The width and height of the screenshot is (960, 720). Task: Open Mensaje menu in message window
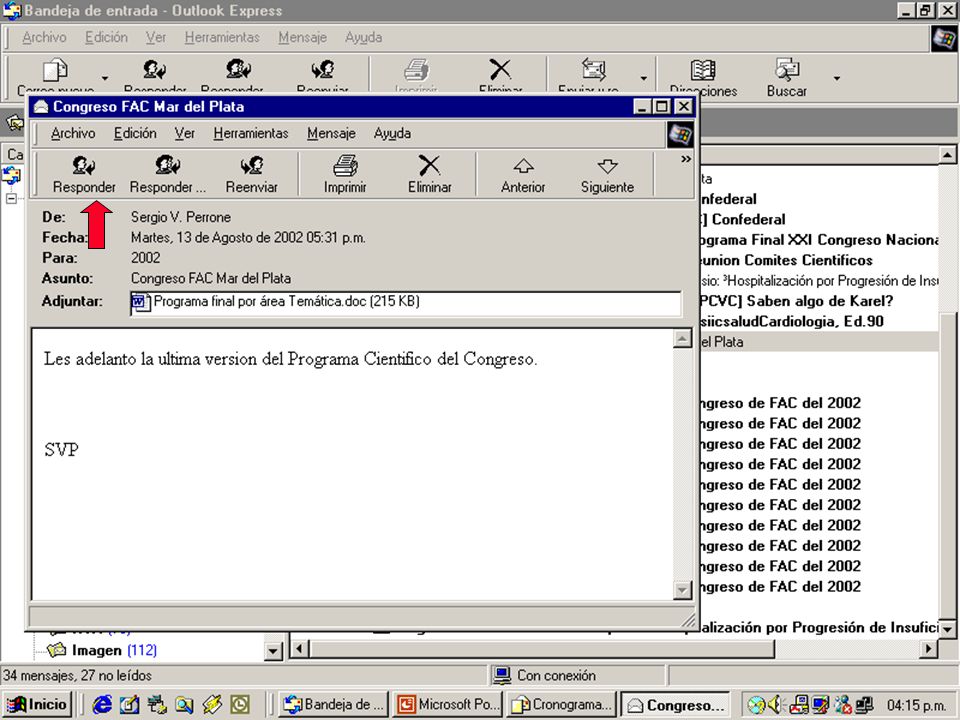tap(331, 133)
